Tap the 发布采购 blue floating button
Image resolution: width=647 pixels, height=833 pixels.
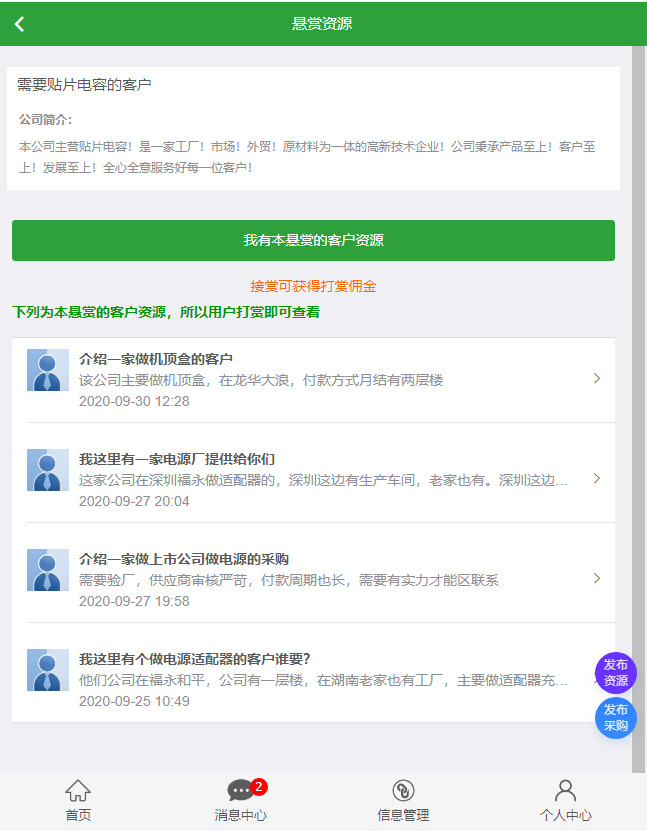[x=616, y=718]
